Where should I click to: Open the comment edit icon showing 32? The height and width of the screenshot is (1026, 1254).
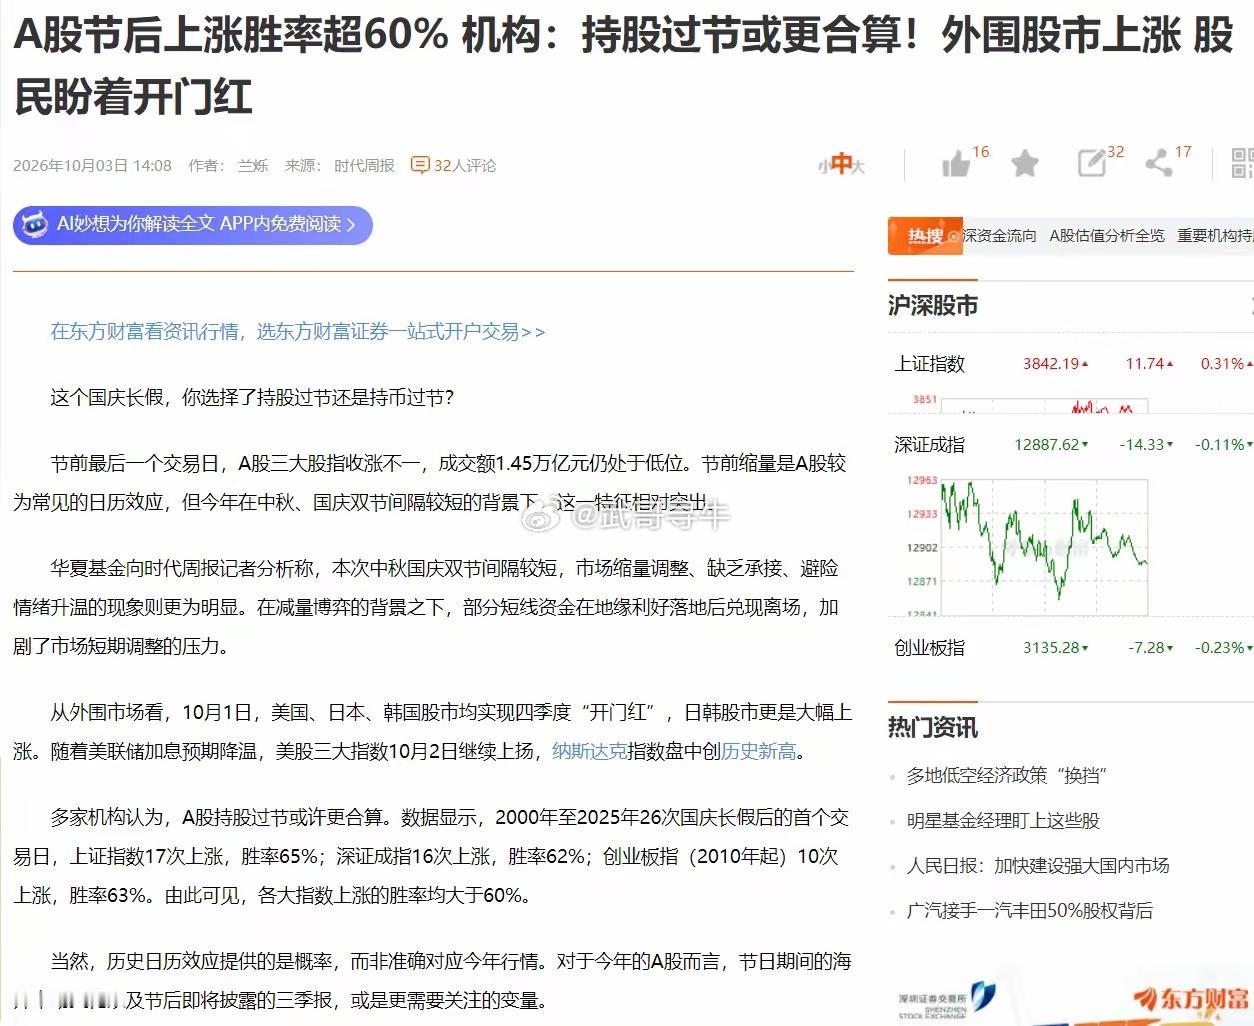(x=1091, y=163)
